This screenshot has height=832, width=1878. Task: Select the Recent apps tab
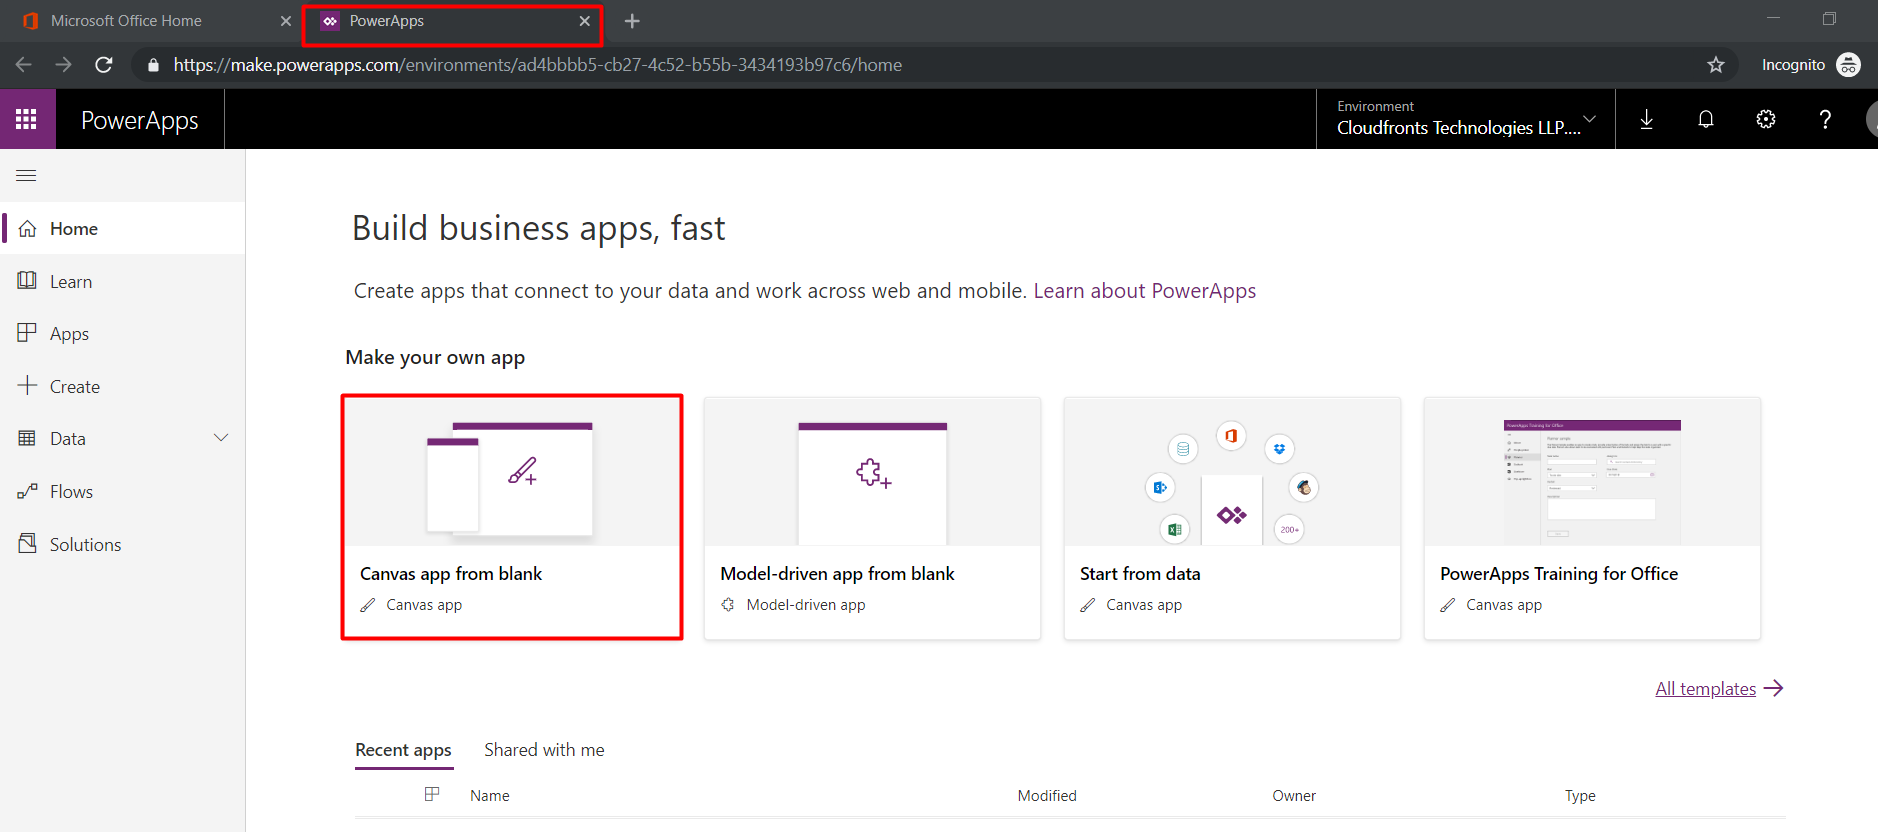click(403, 750)
